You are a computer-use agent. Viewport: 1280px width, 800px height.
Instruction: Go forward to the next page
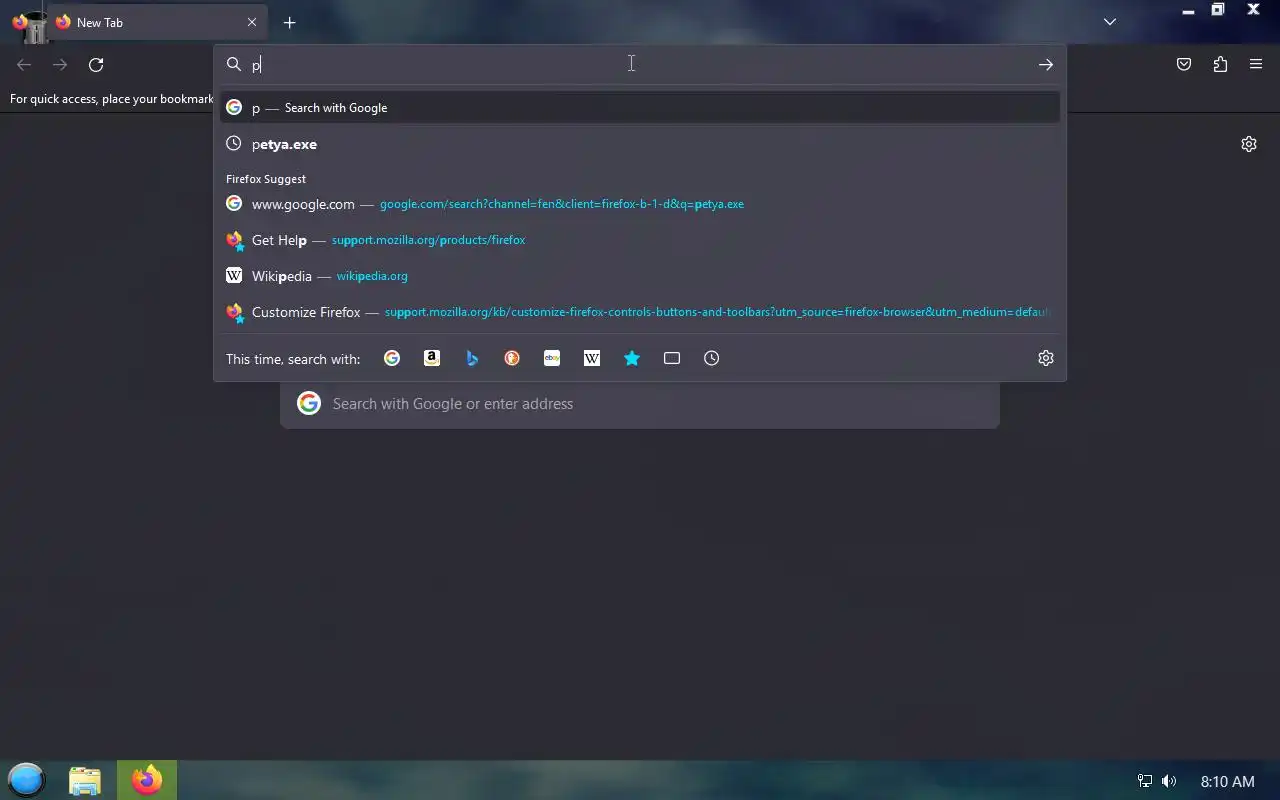point(60,65)
